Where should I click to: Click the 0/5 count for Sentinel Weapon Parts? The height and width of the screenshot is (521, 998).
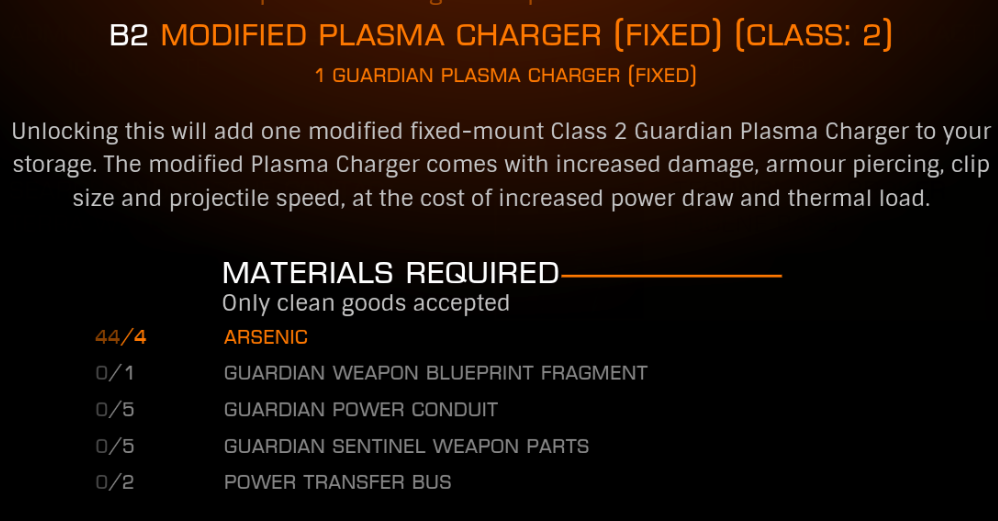tap(115, 447)
